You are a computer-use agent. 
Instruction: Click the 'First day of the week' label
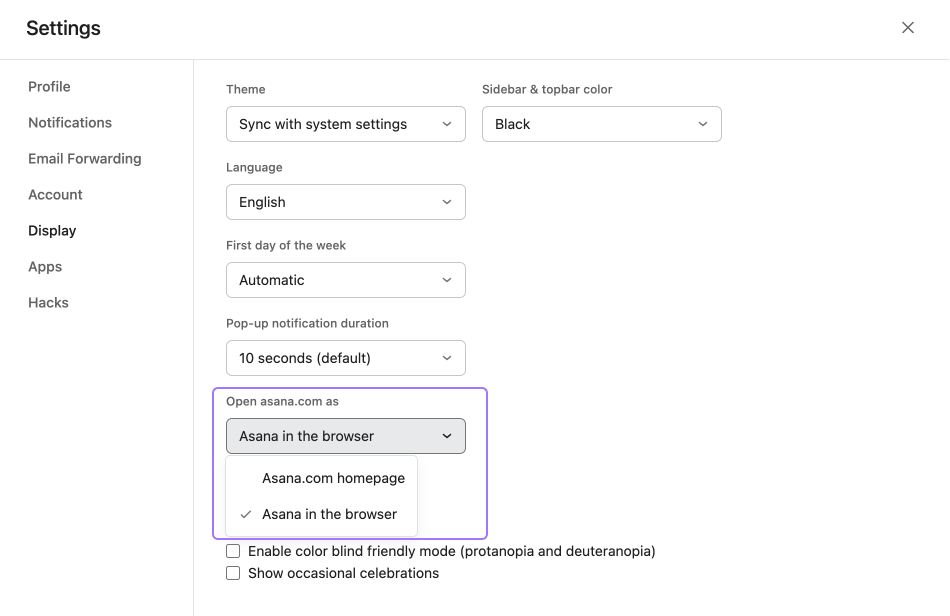(286, 245)
